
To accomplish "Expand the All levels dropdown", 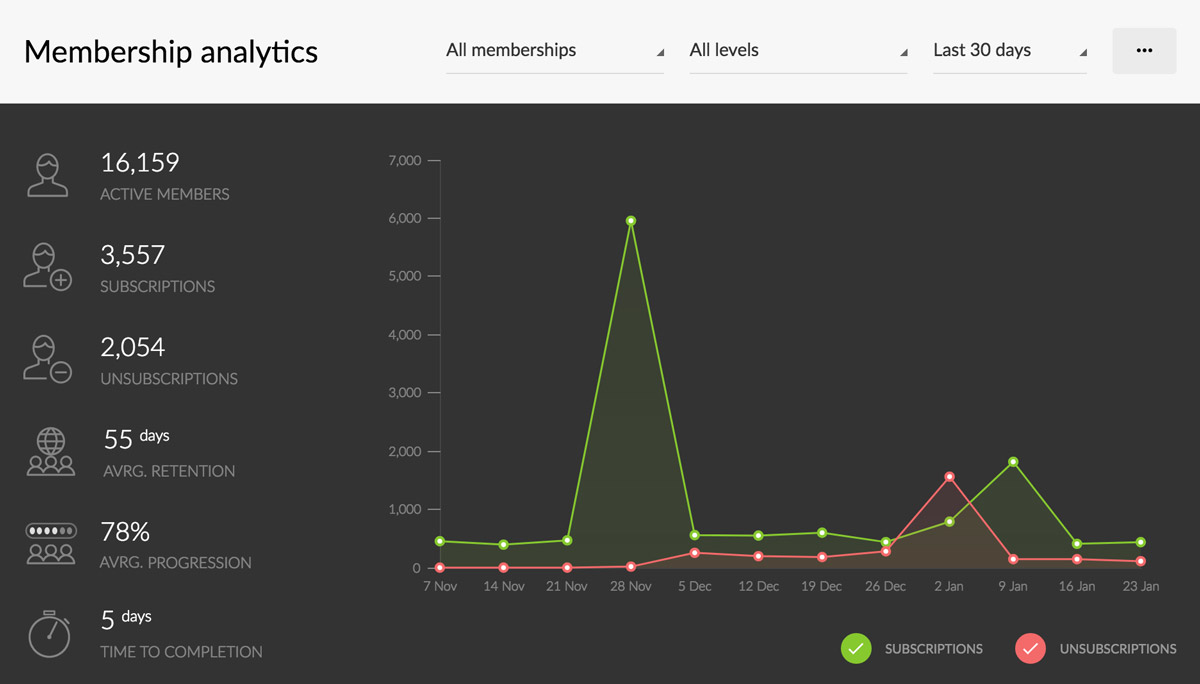I will (x=797, y=51).
